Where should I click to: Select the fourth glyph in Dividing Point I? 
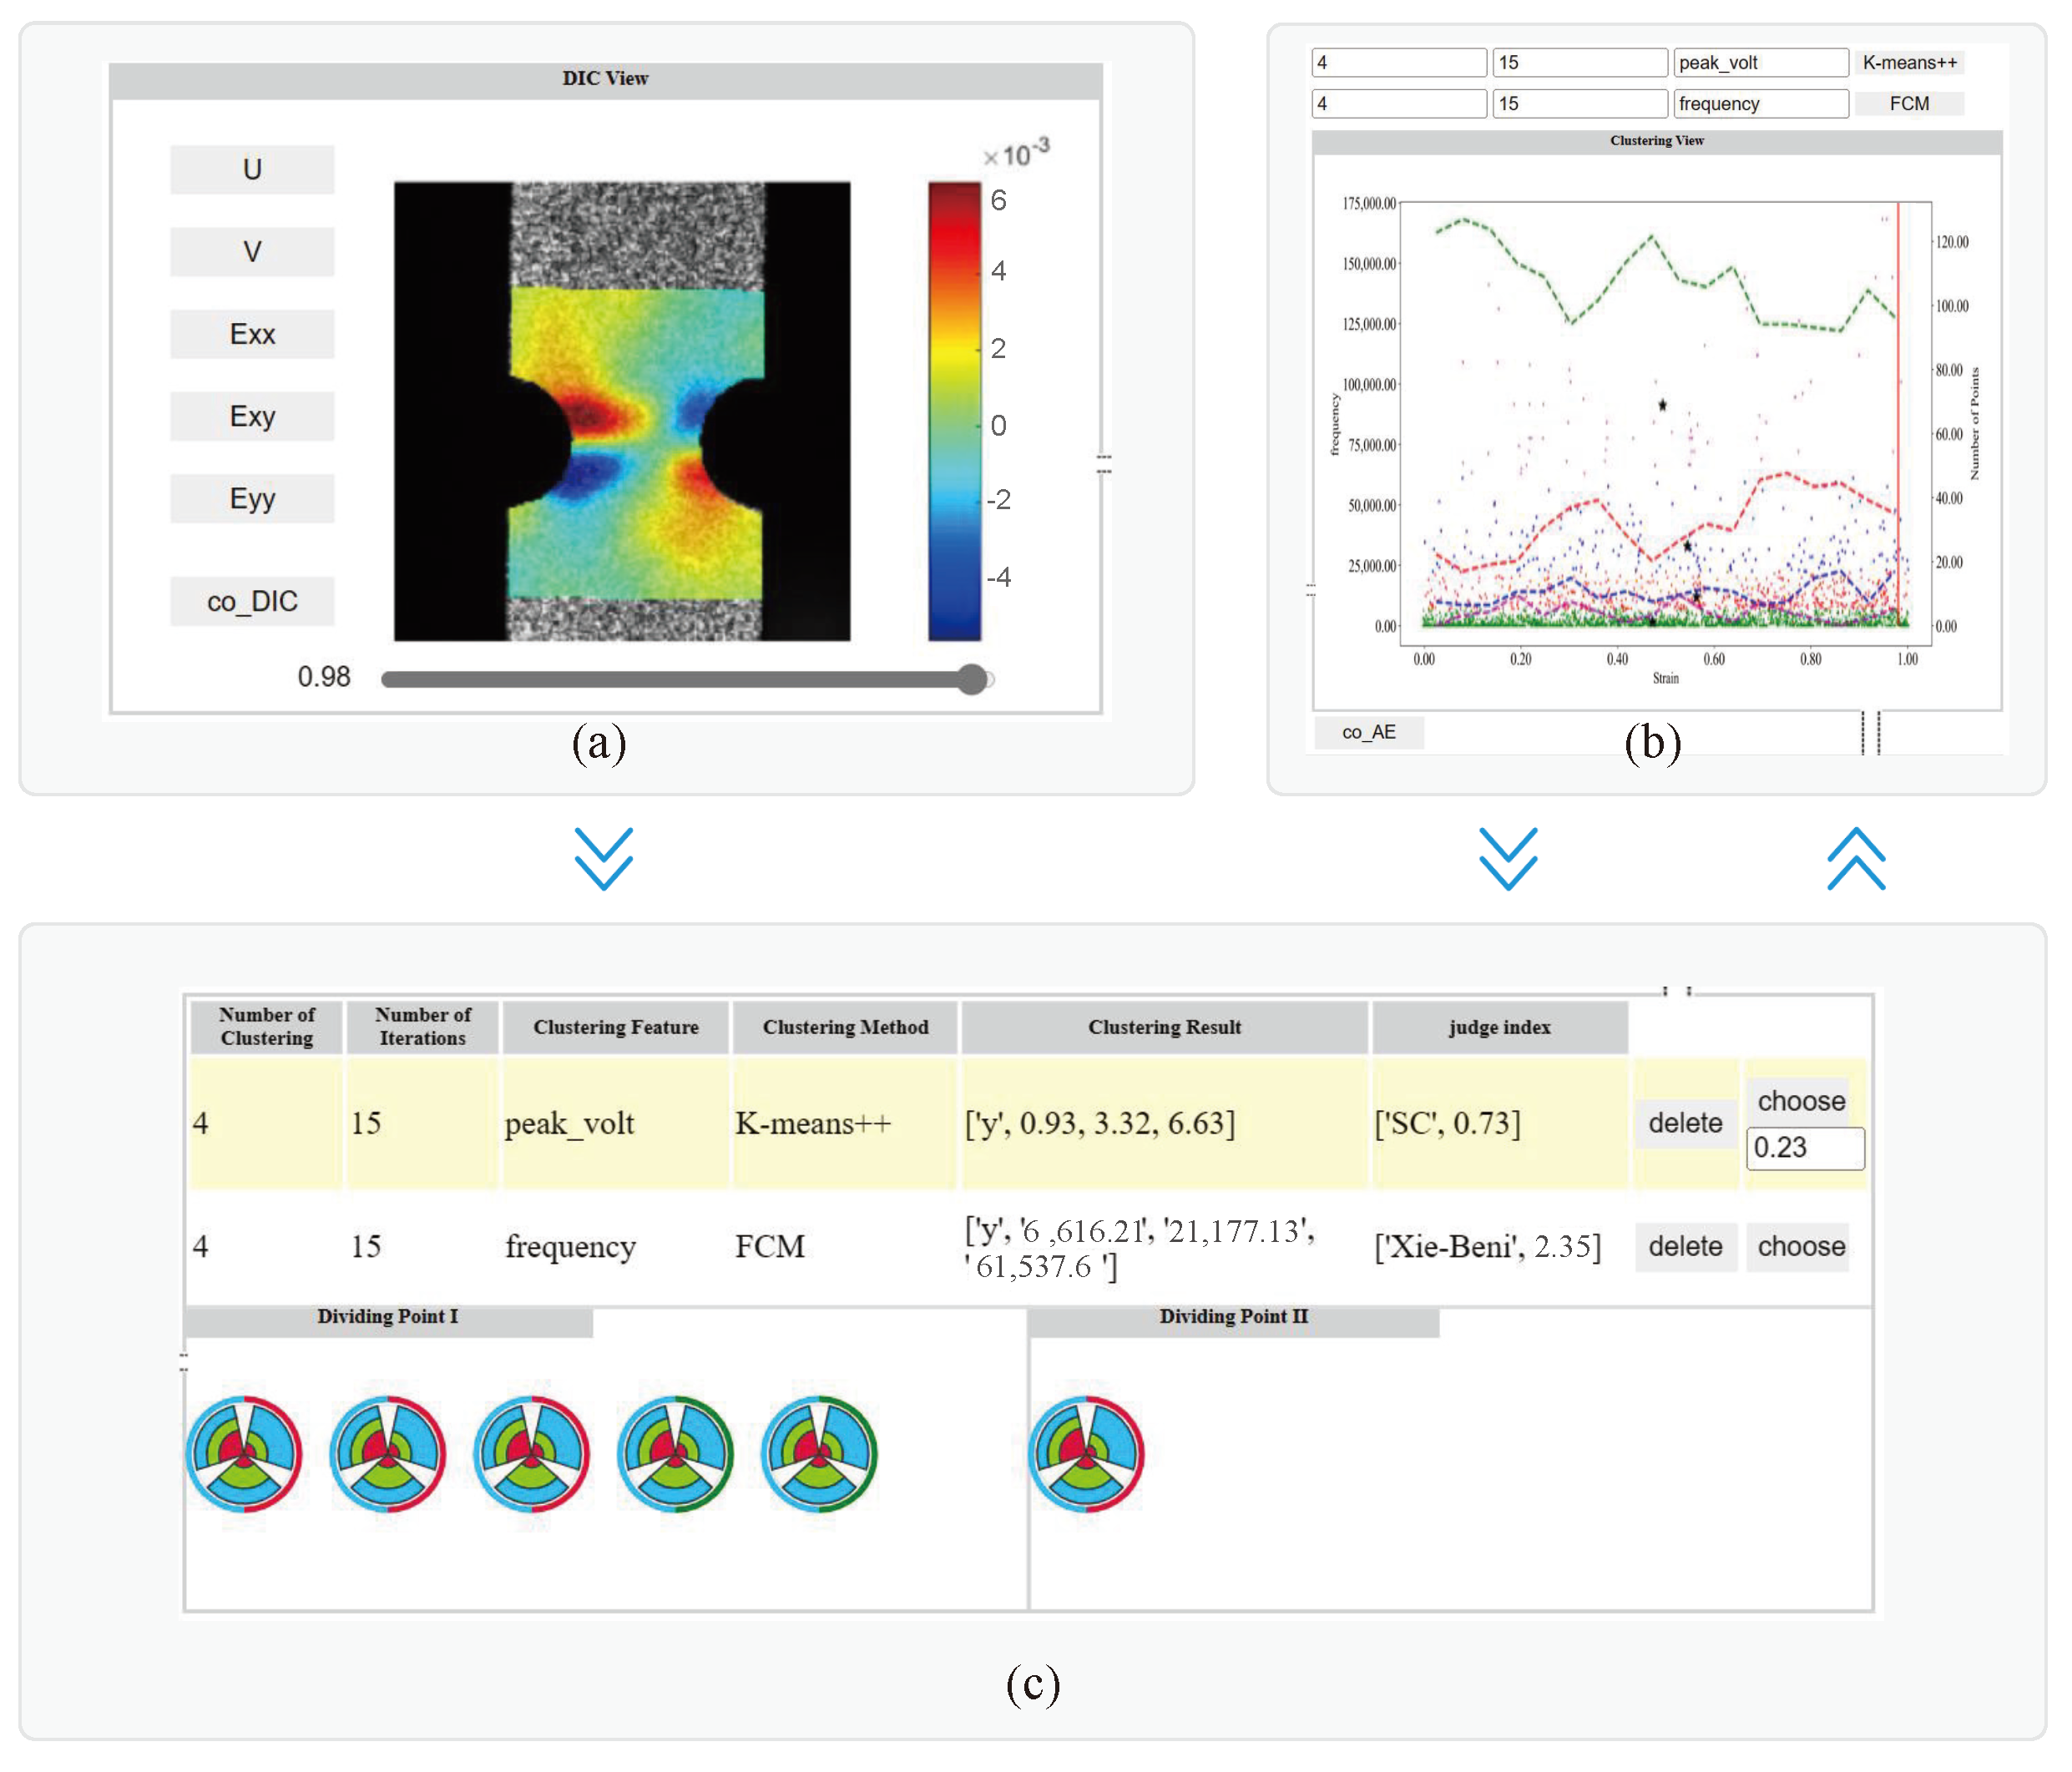click(x=675, y=1452)
